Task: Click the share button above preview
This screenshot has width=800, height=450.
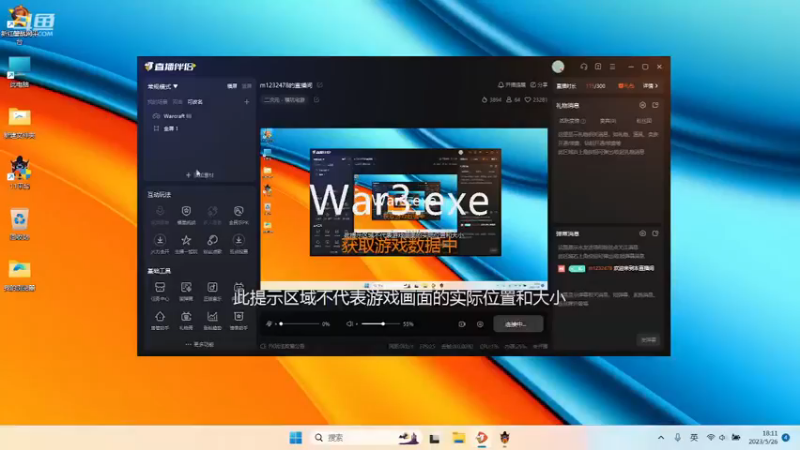Action: click(539, 85)
